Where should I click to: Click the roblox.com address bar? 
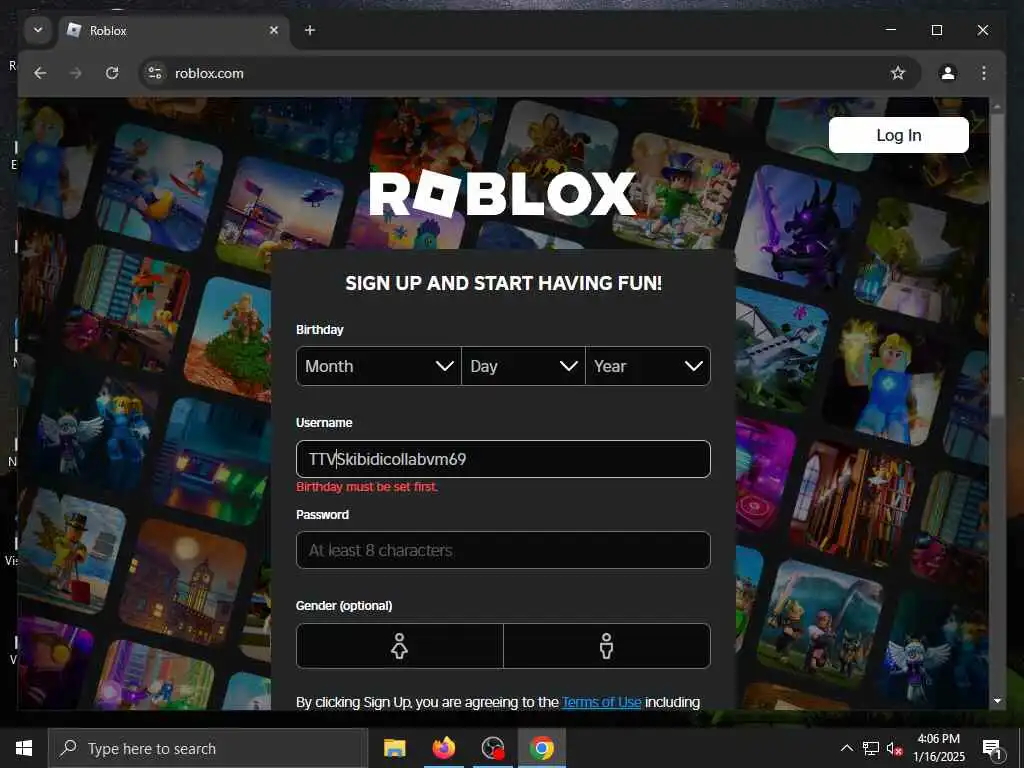[529, 73]
